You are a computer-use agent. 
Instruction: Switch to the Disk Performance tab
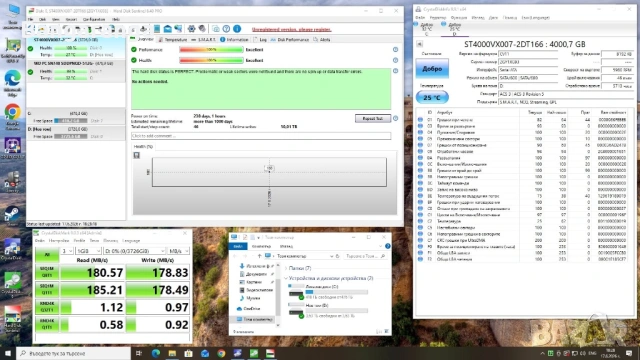click(290, 40)
